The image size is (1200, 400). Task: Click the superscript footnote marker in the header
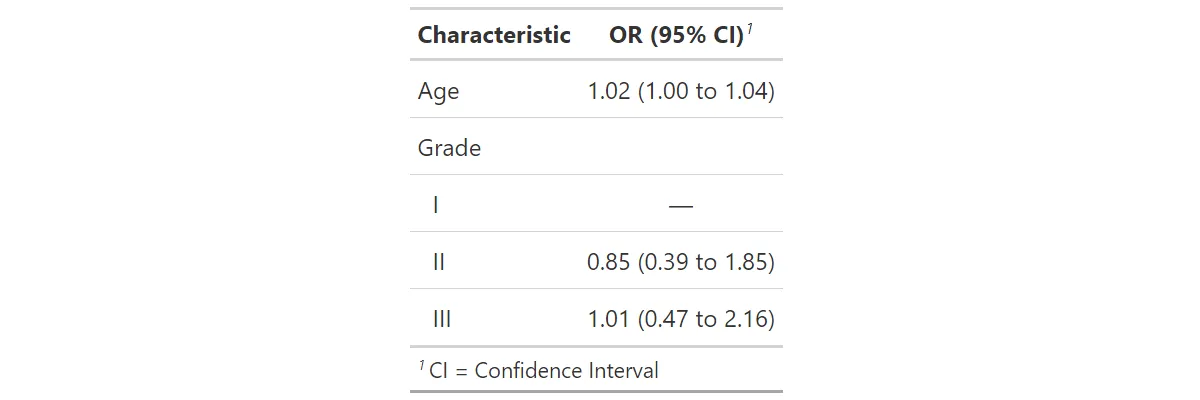[750, 28]
